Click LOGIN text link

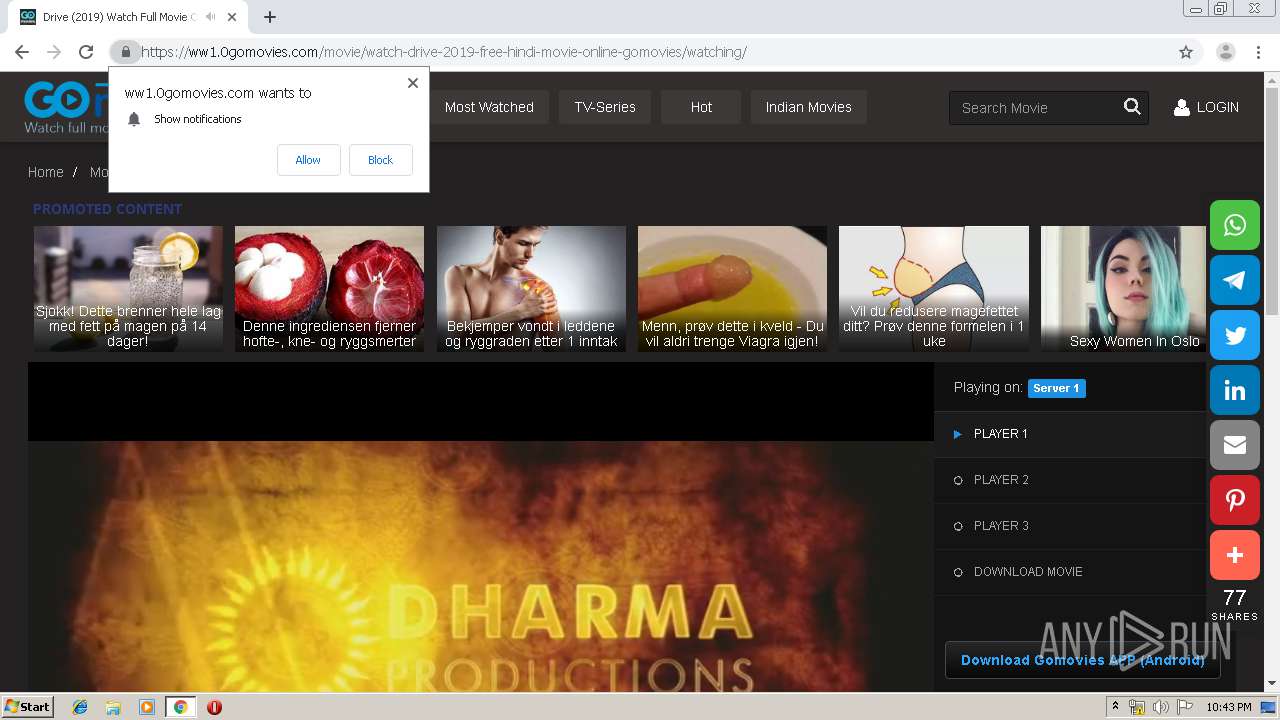coord(1217,107)
